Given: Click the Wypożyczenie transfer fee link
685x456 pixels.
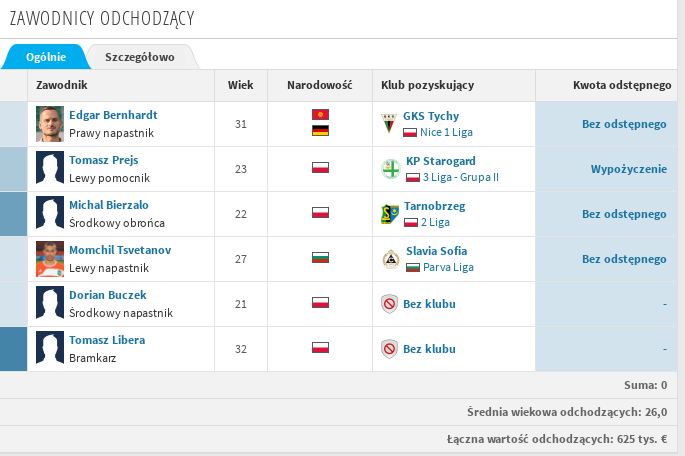Looking at the screenshot, I should [x=628, y=169].
